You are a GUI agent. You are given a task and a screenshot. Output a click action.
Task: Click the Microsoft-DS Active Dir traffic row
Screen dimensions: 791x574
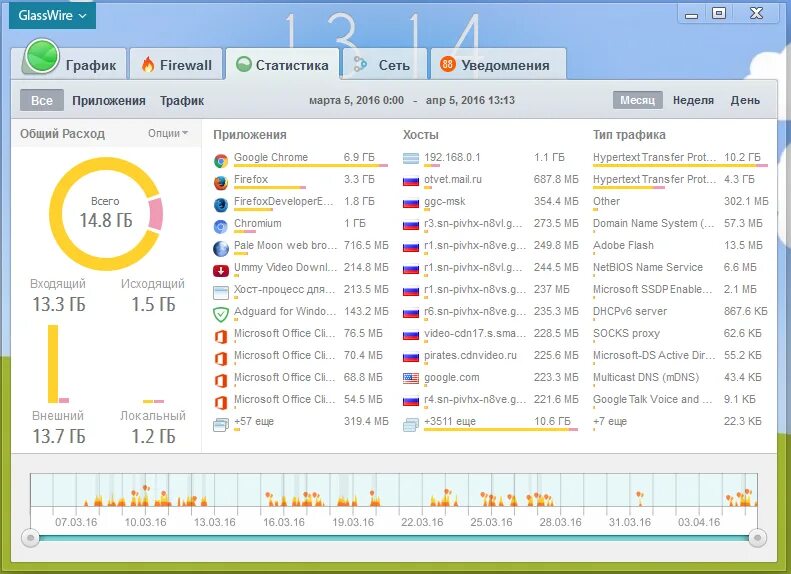681,356
